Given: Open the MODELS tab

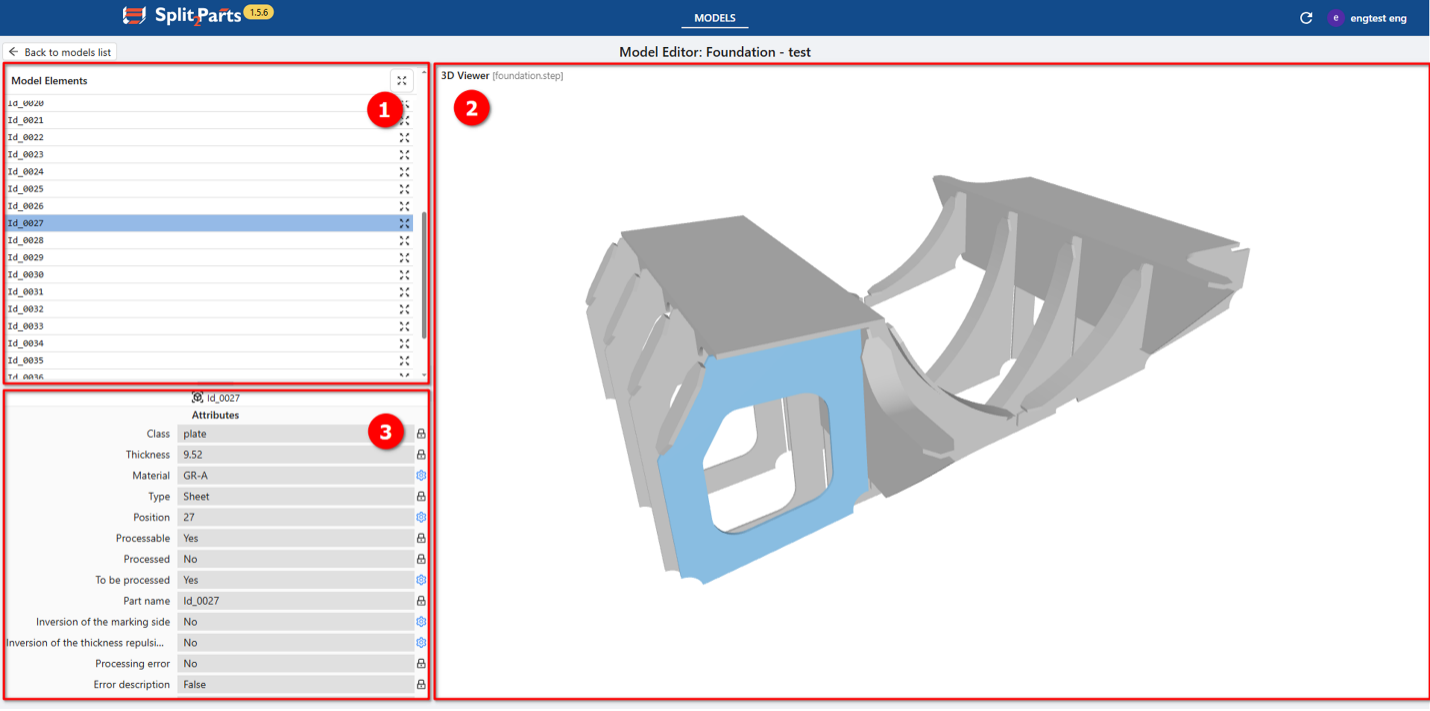Looking at the screenshot, I should coord(714,18).
